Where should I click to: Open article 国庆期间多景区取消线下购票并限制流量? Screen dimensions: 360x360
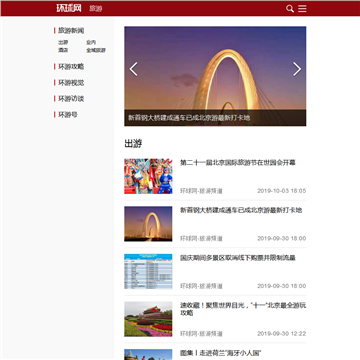point(238,258)
